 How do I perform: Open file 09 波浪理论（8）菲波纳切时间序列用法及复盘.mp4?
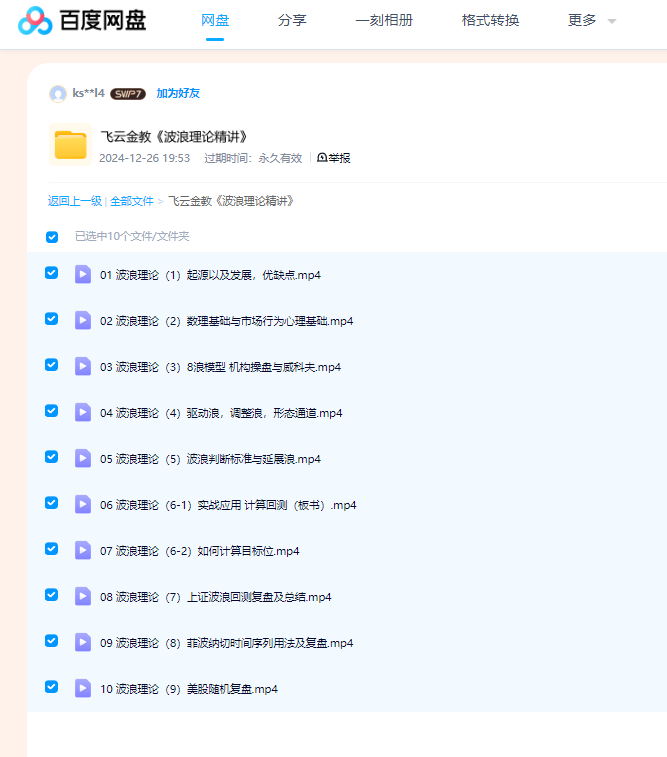click(226, 643)
